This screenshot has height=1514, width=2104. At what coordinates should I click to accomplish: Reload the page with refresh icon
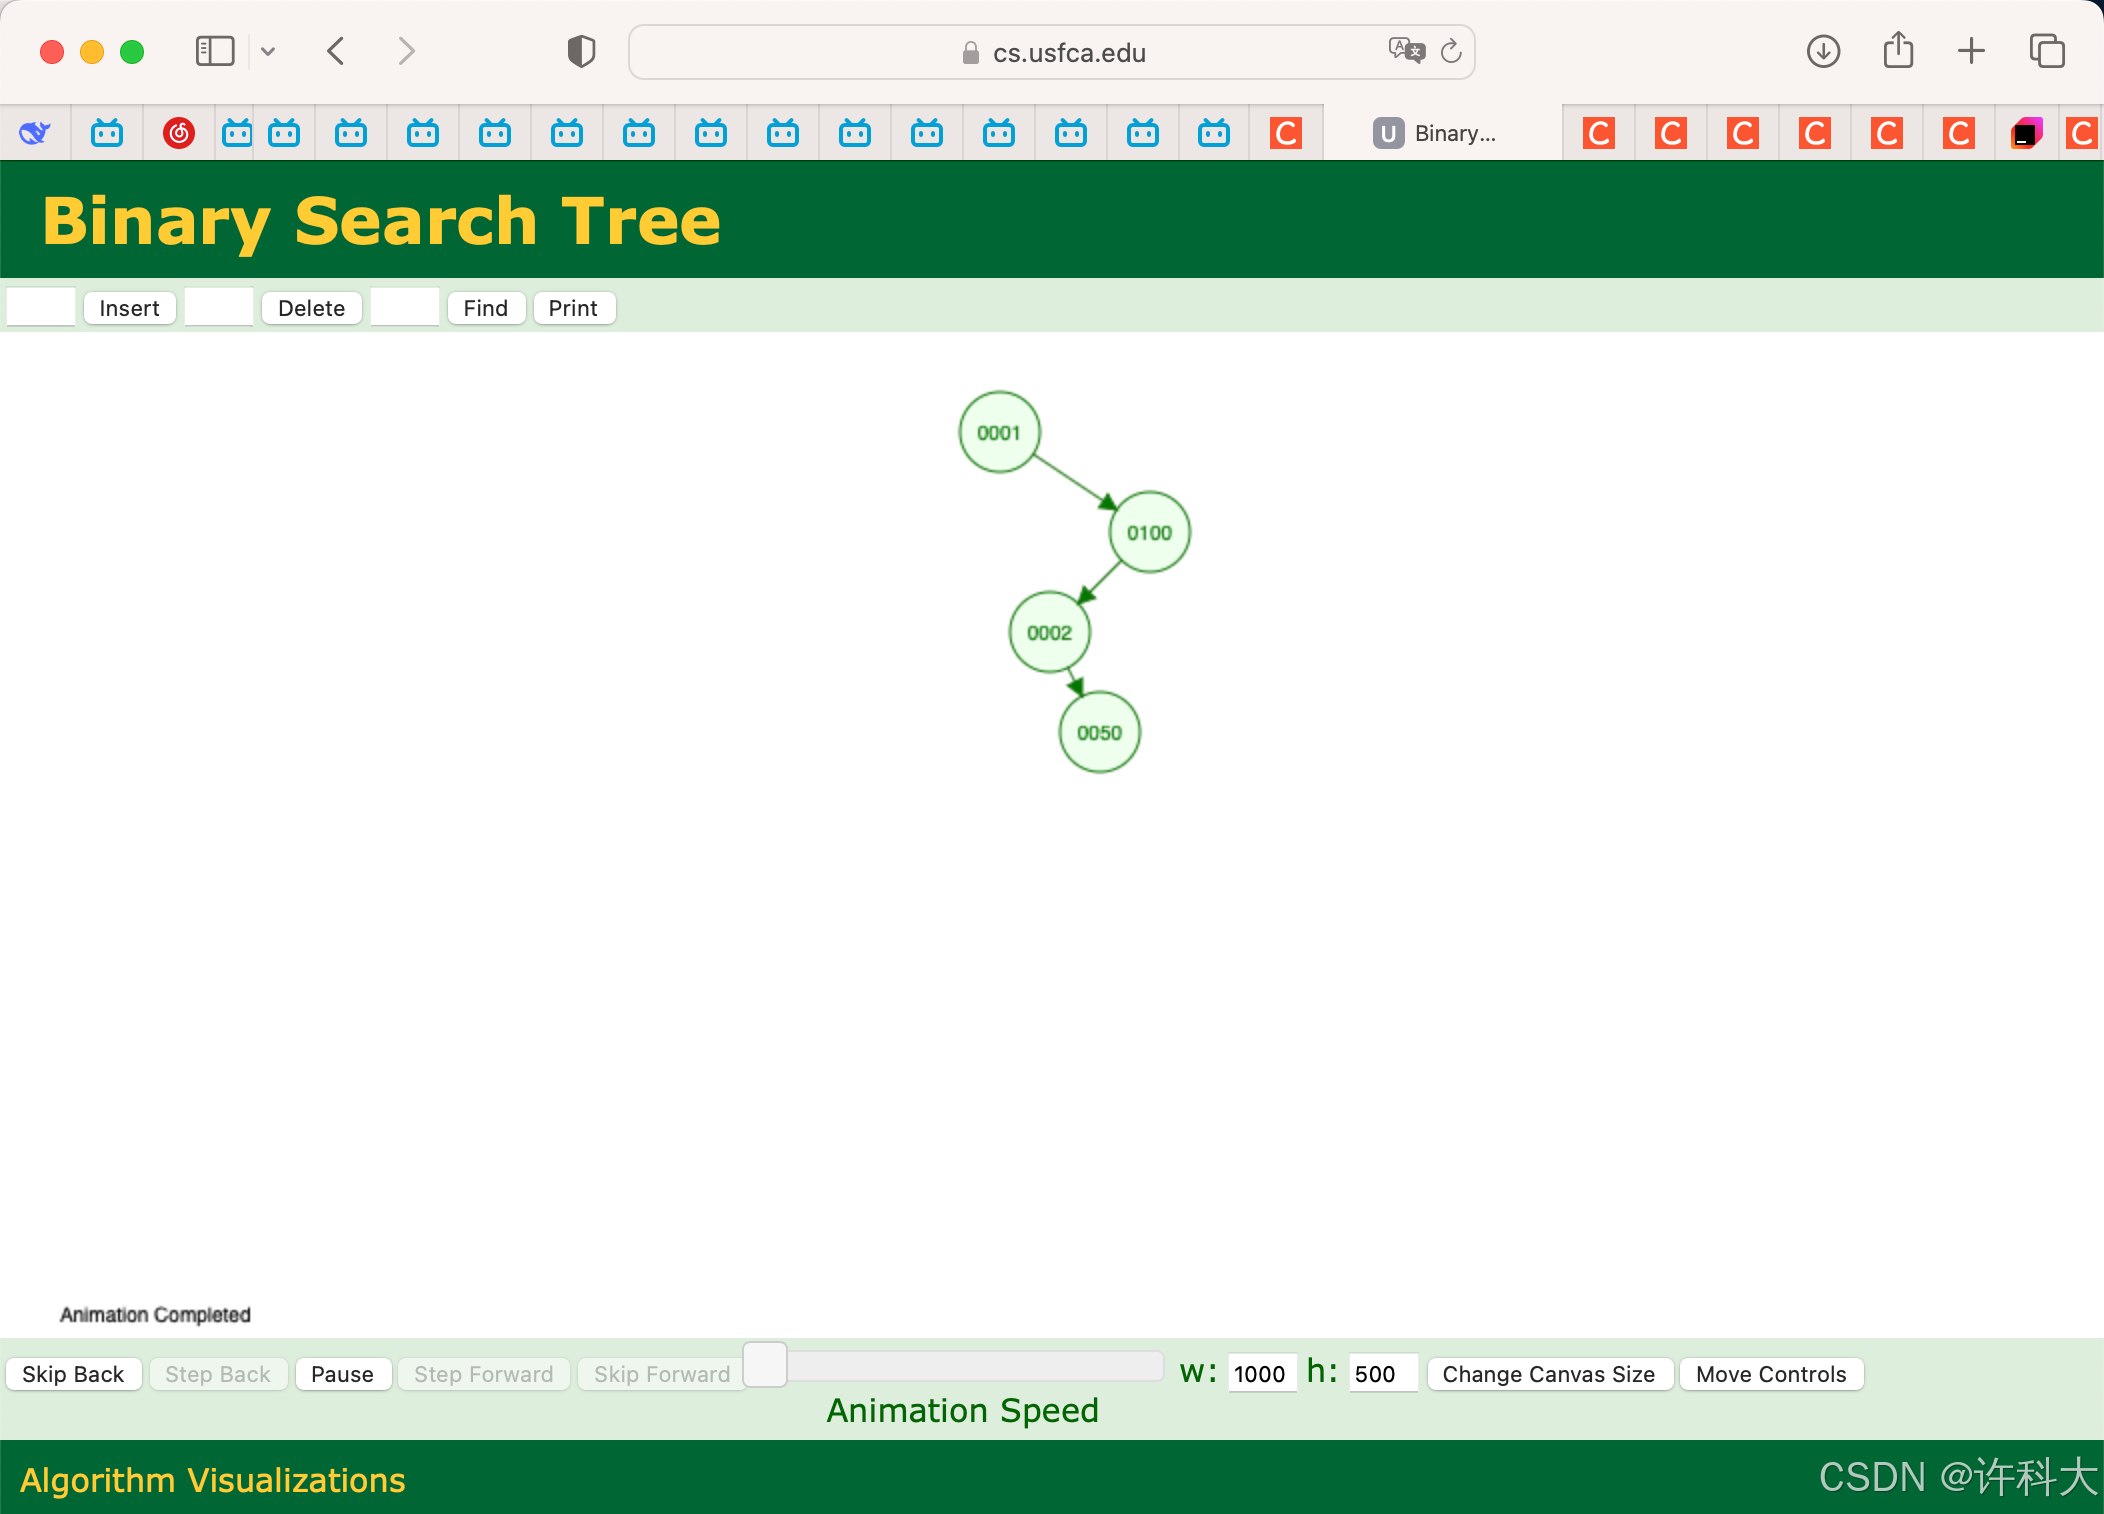click(1451, 51)
